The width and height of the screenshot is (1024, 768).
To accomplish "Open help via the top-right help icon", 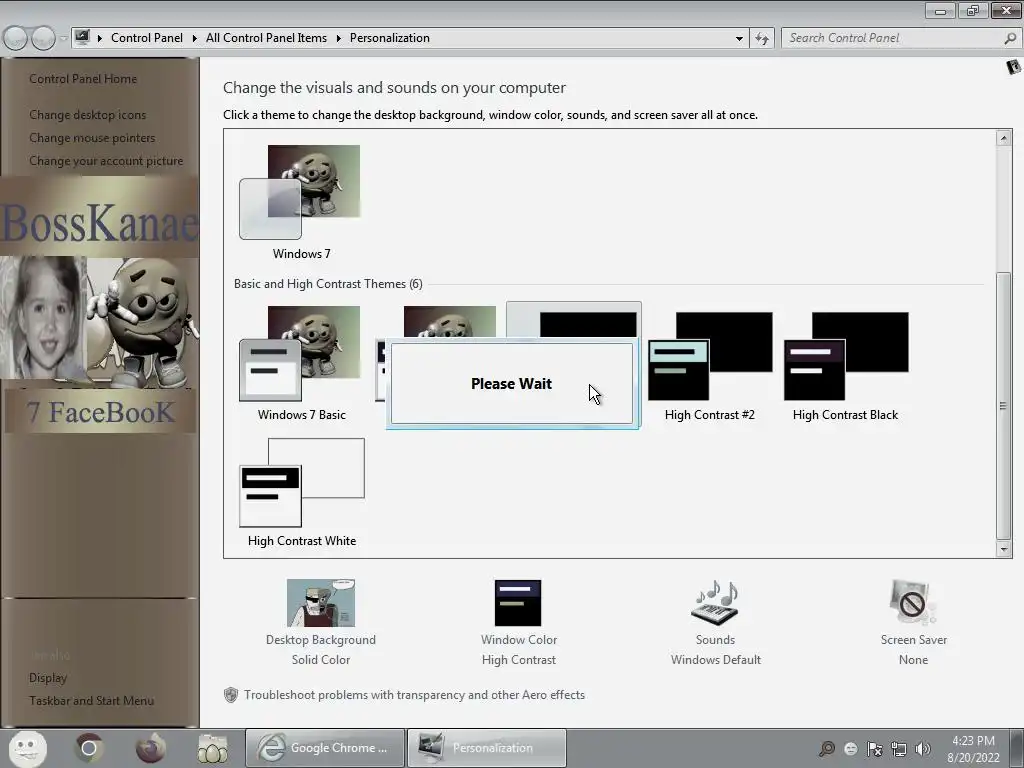I will coord(1013,67).
